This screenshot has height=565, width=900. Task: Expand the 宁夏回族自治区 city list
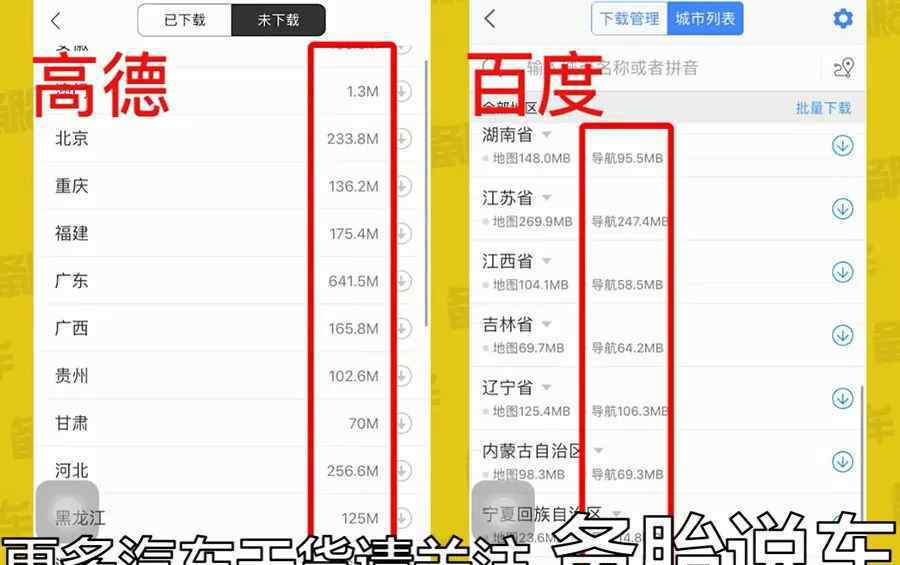pos(616,513)
